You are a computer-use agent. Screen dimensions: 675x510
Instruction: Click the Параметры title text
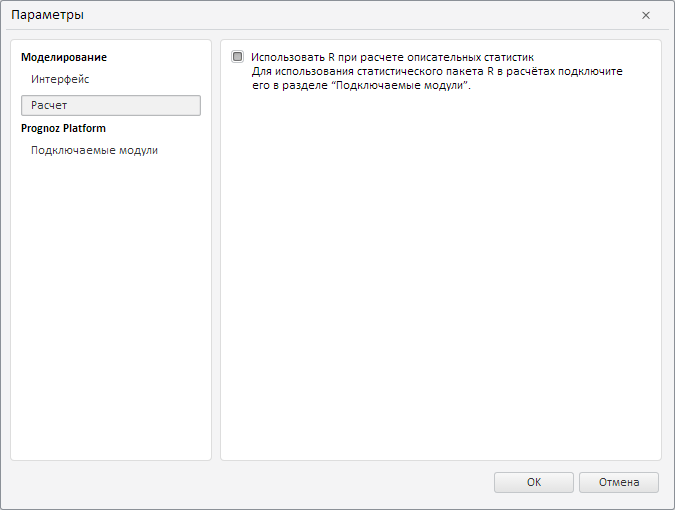pos(47,15)
